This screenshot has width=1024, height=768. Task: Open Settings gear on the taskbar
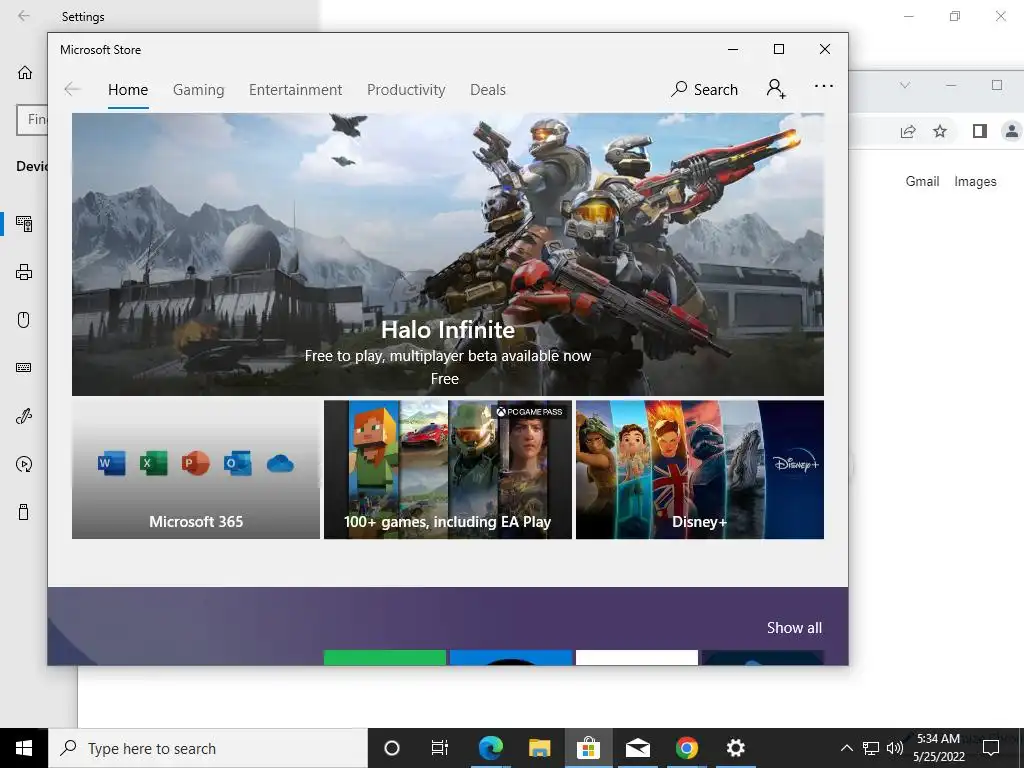(736, 748)
